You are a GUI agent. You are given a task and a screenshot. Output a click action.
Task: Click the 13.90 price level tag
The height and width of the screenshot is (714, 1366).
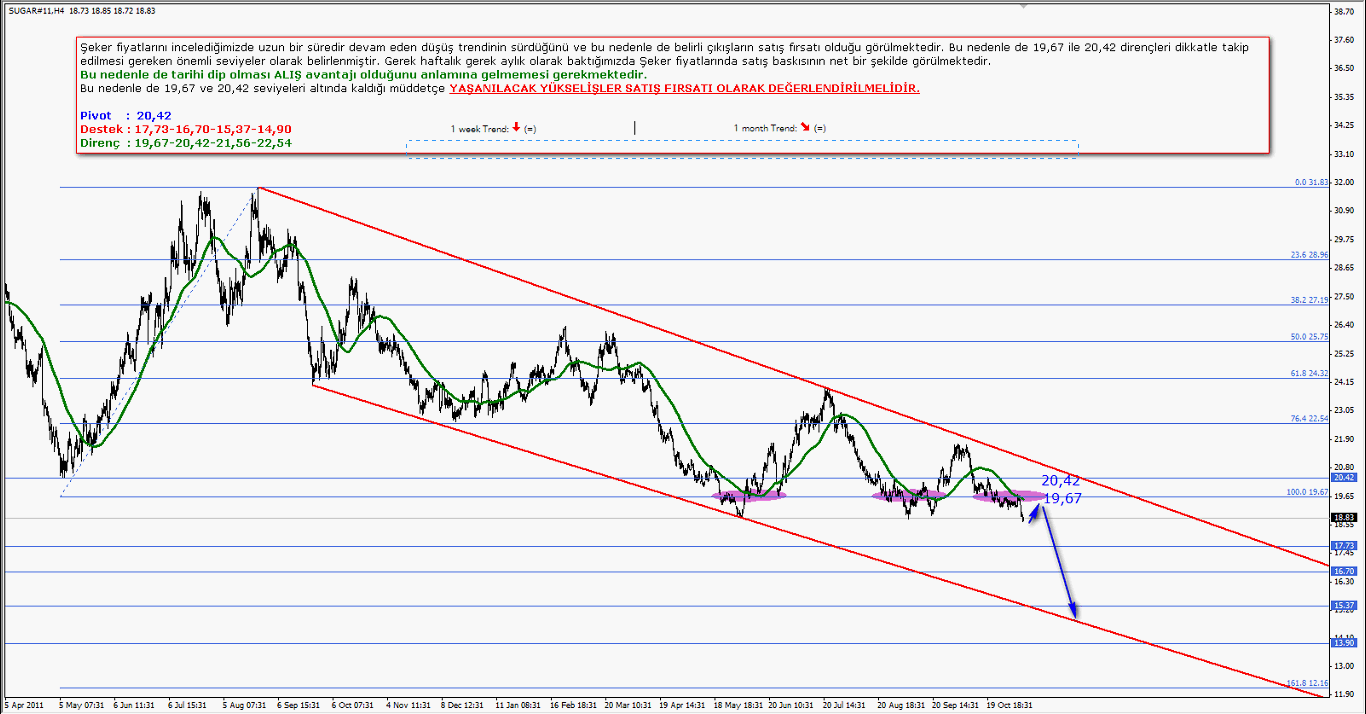(1342, 643)
